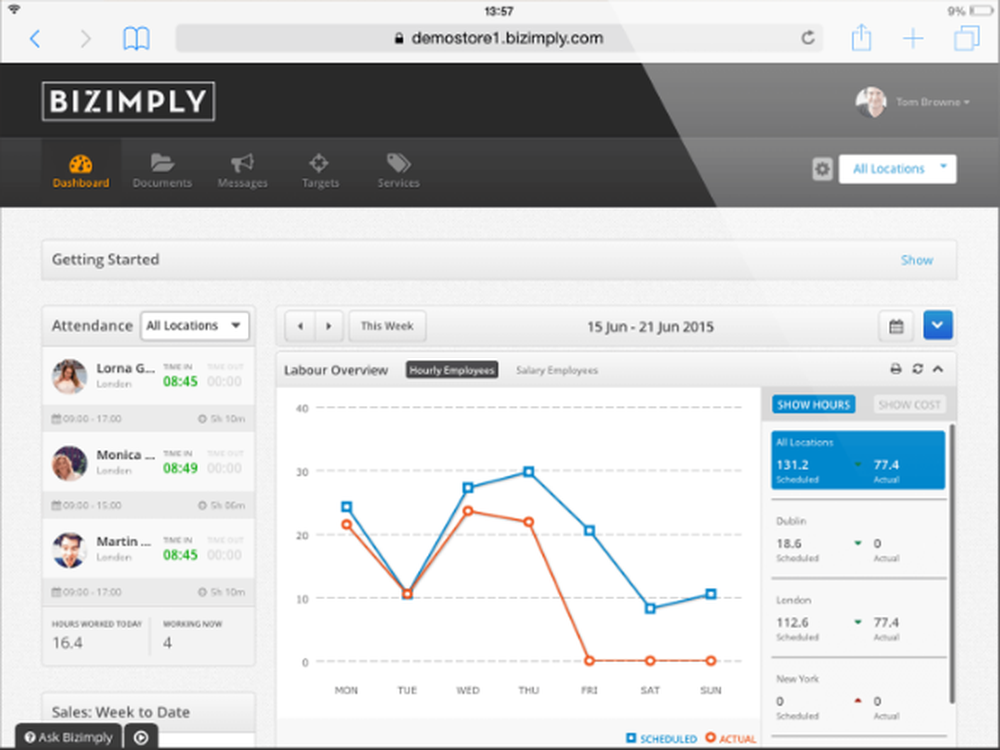Print the Labour Overview chart

click(895, 368)
